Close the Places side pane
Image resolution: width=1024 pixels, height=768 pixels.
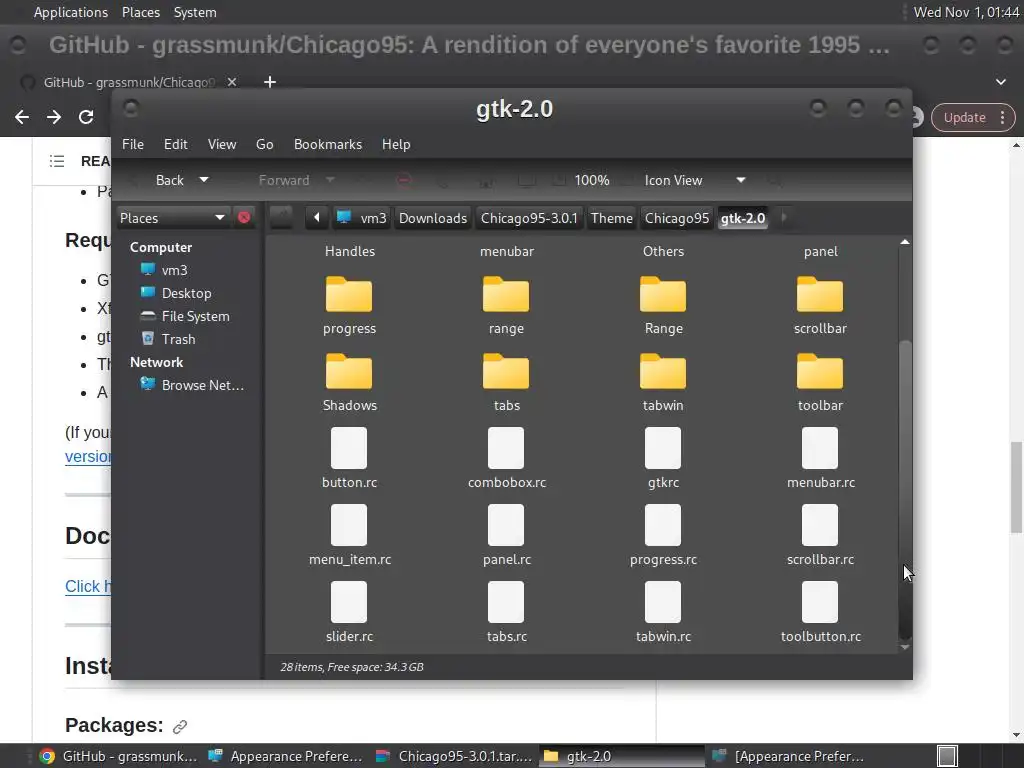coord(244,217)
